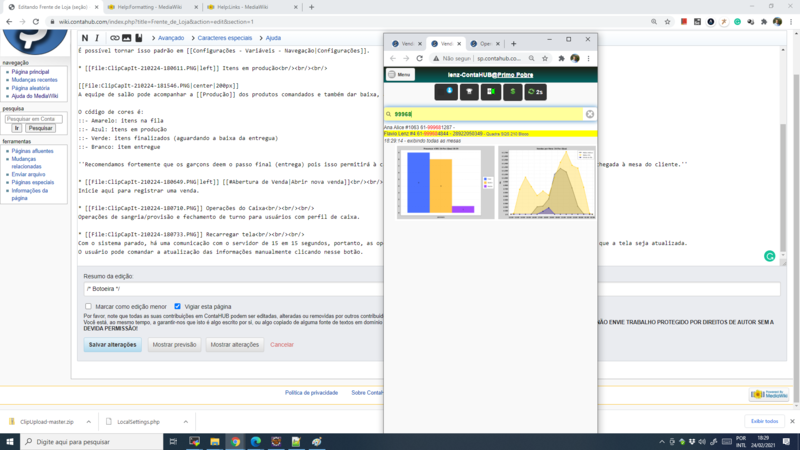
Task: Click Exibir todos downloads button
Action: [x=764, y=421]
